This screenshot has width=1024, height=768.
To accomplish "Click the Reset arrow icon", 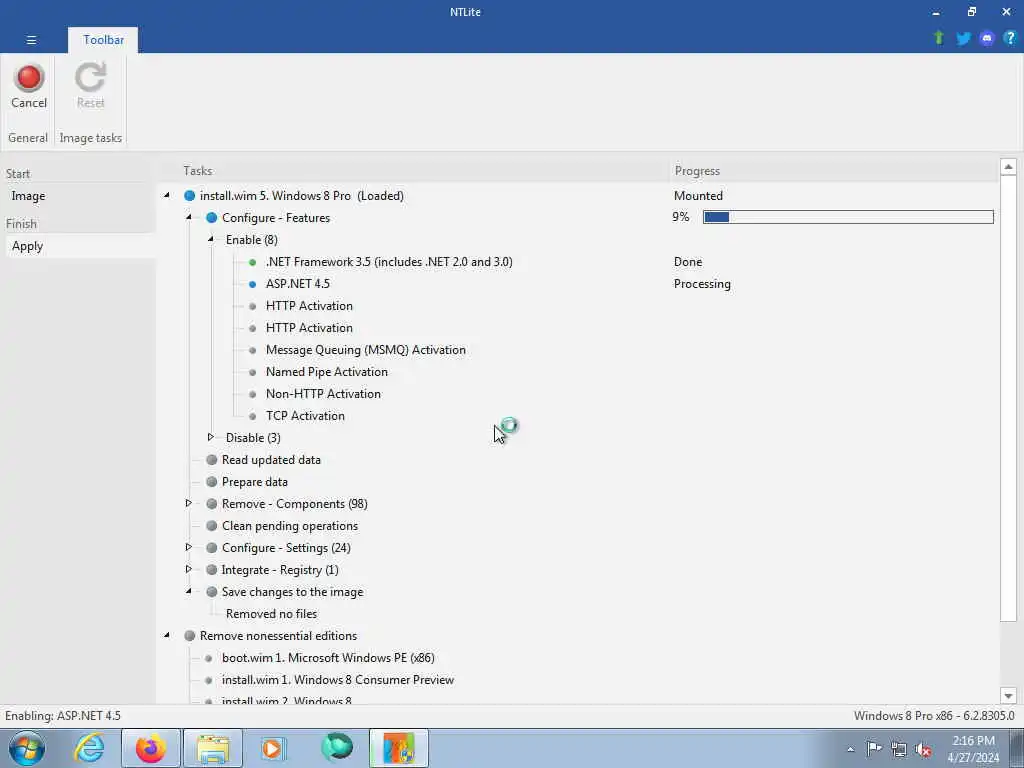I will [90, 78].
